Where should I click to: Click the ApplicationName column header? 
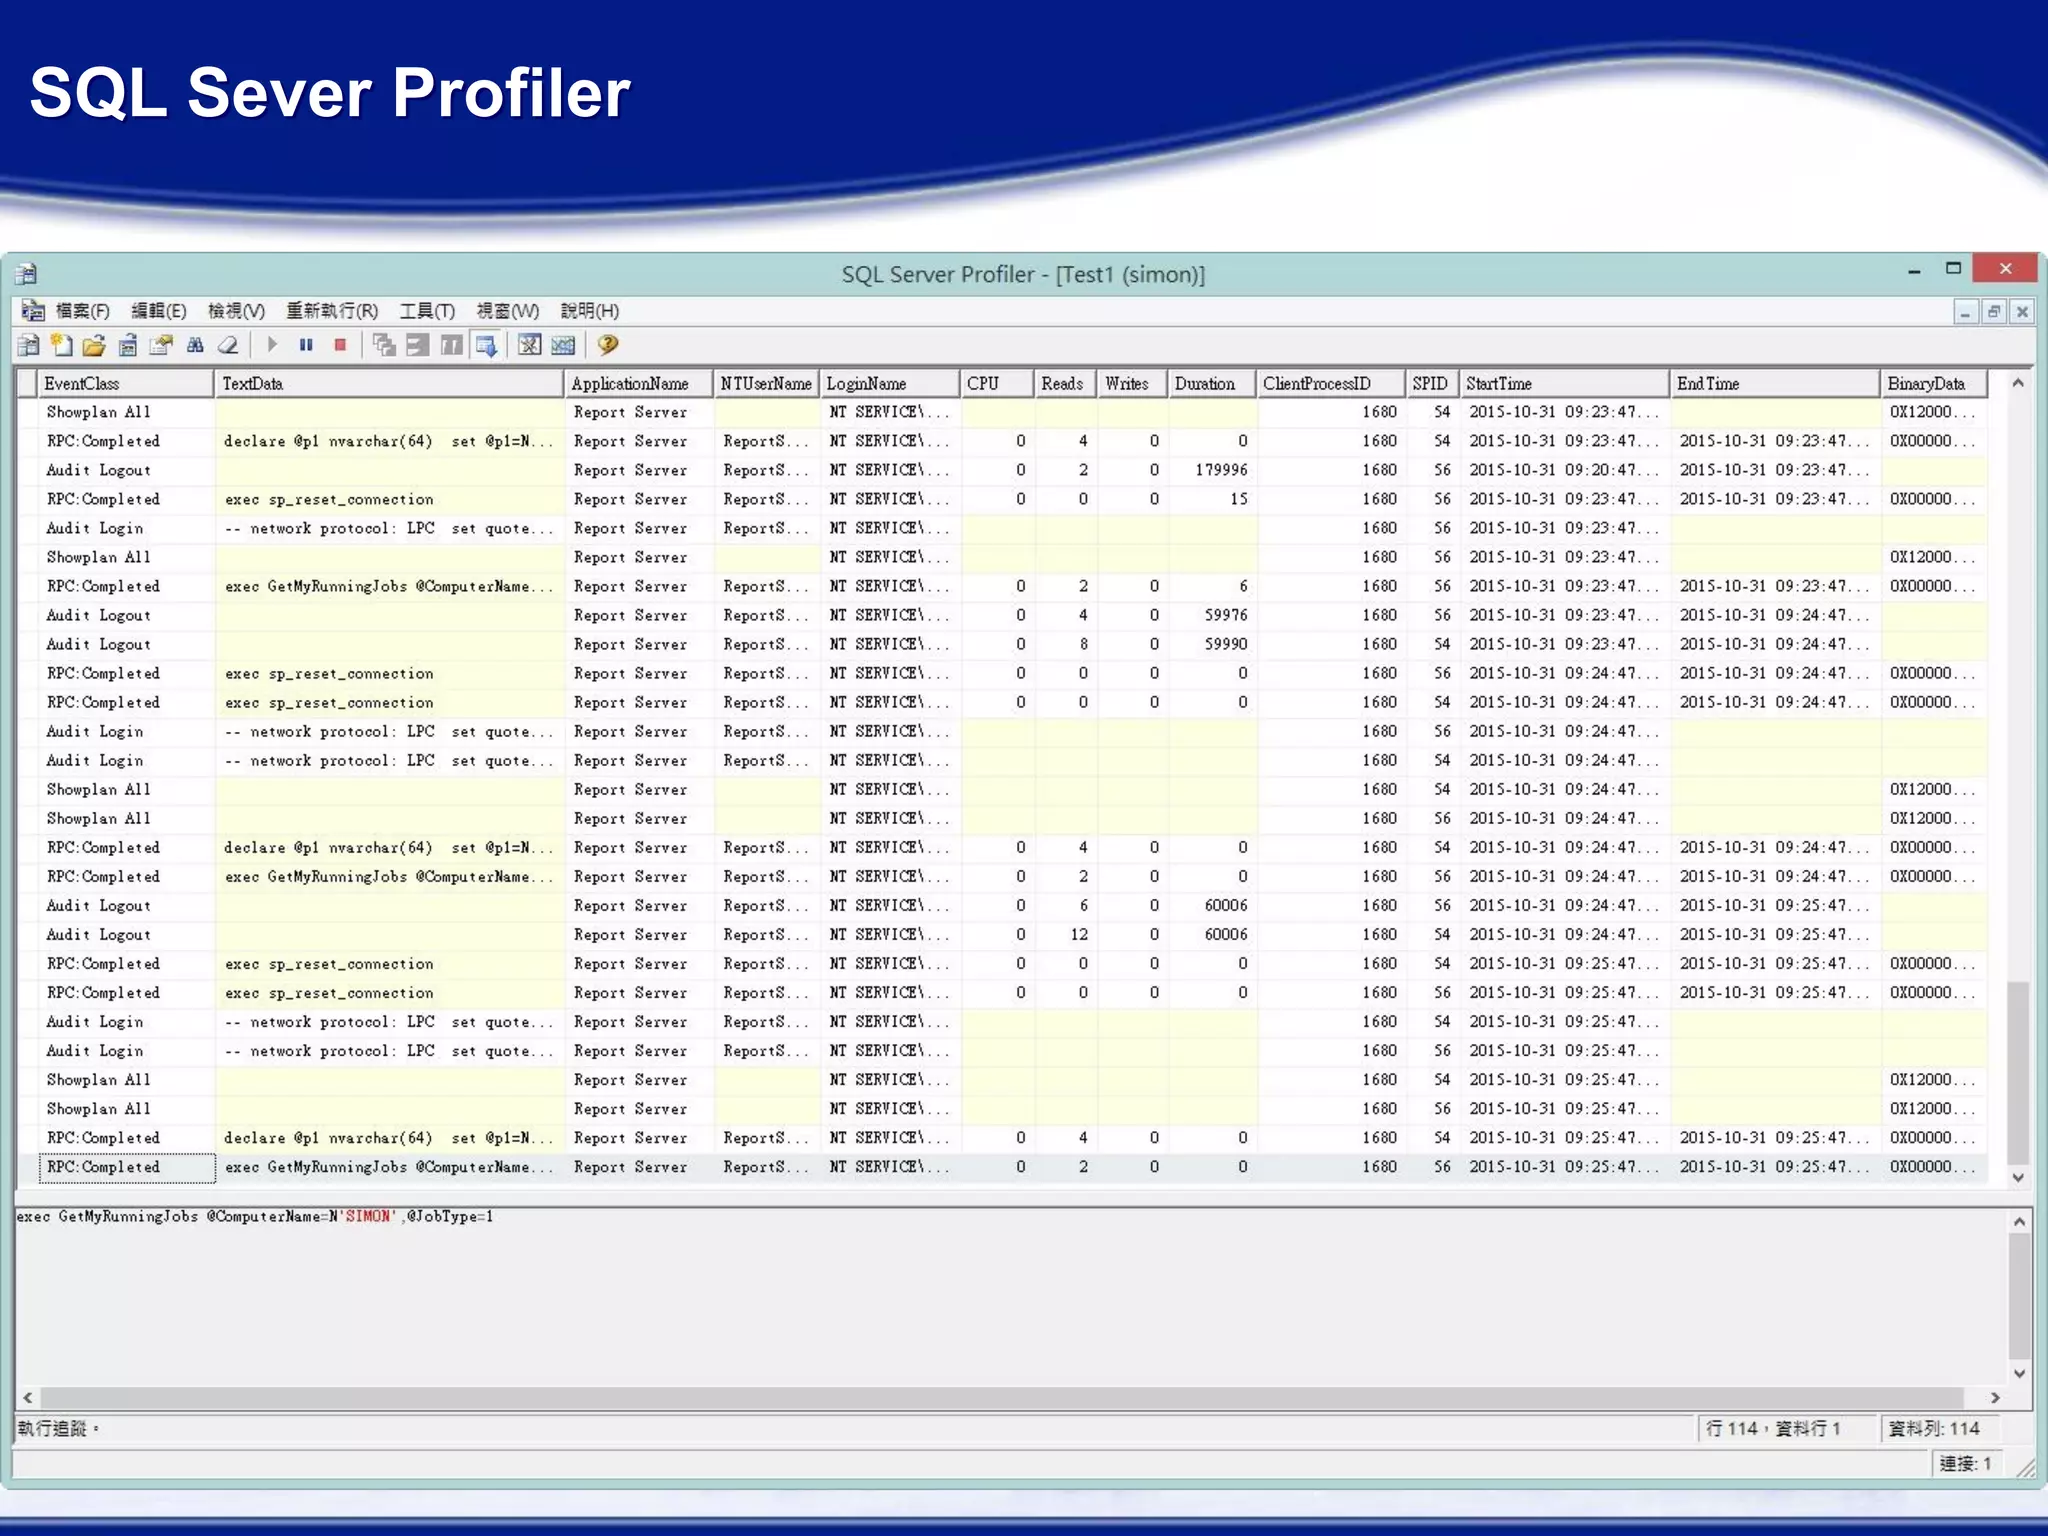[x=638, y=384]
